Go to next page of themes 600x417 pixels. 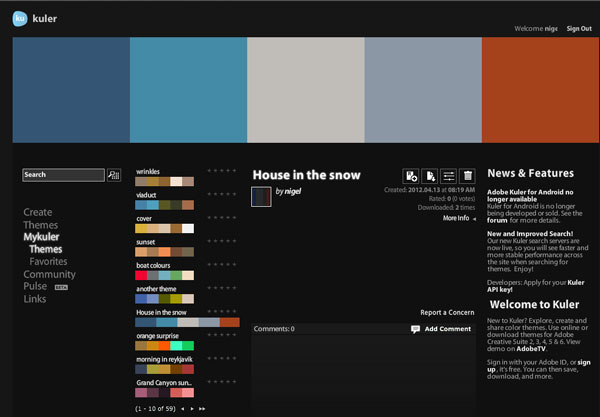pyautogui.click(x=191, y=409)
